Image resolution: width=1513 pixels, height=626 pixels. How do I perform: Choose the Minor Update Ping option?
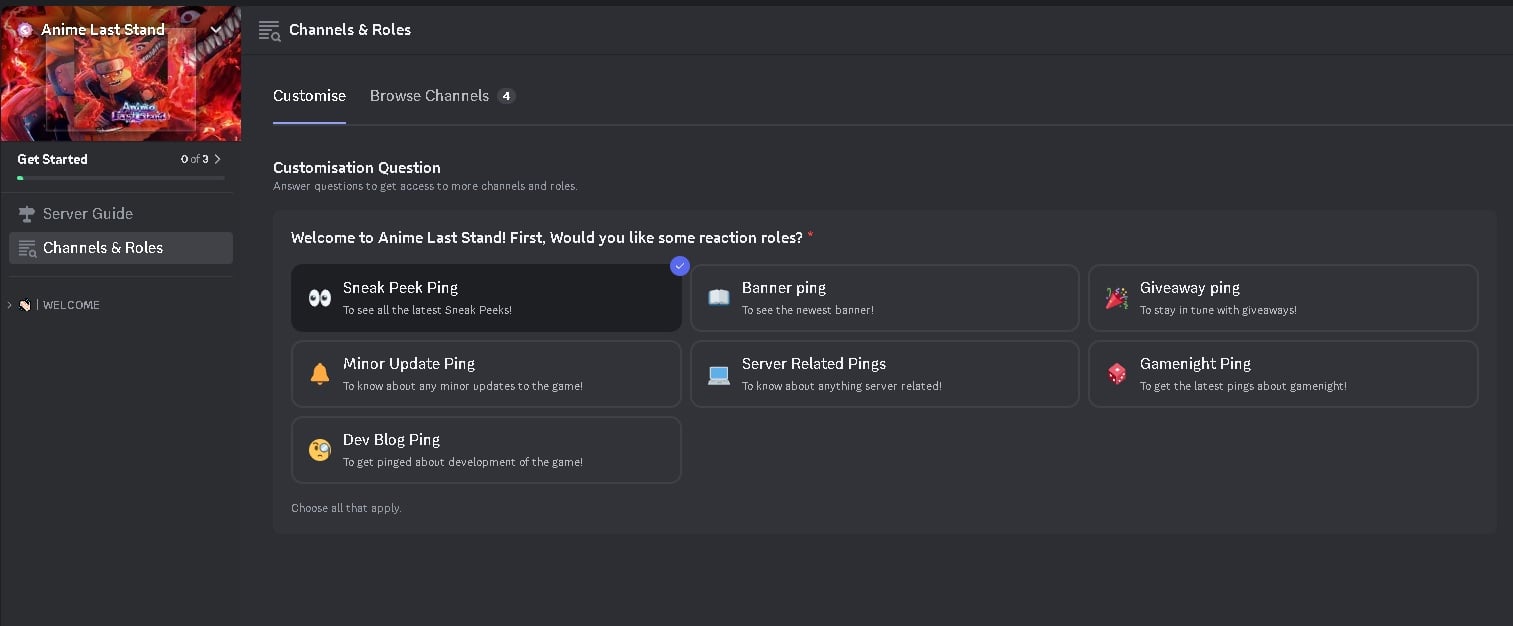tap(486, 374)
